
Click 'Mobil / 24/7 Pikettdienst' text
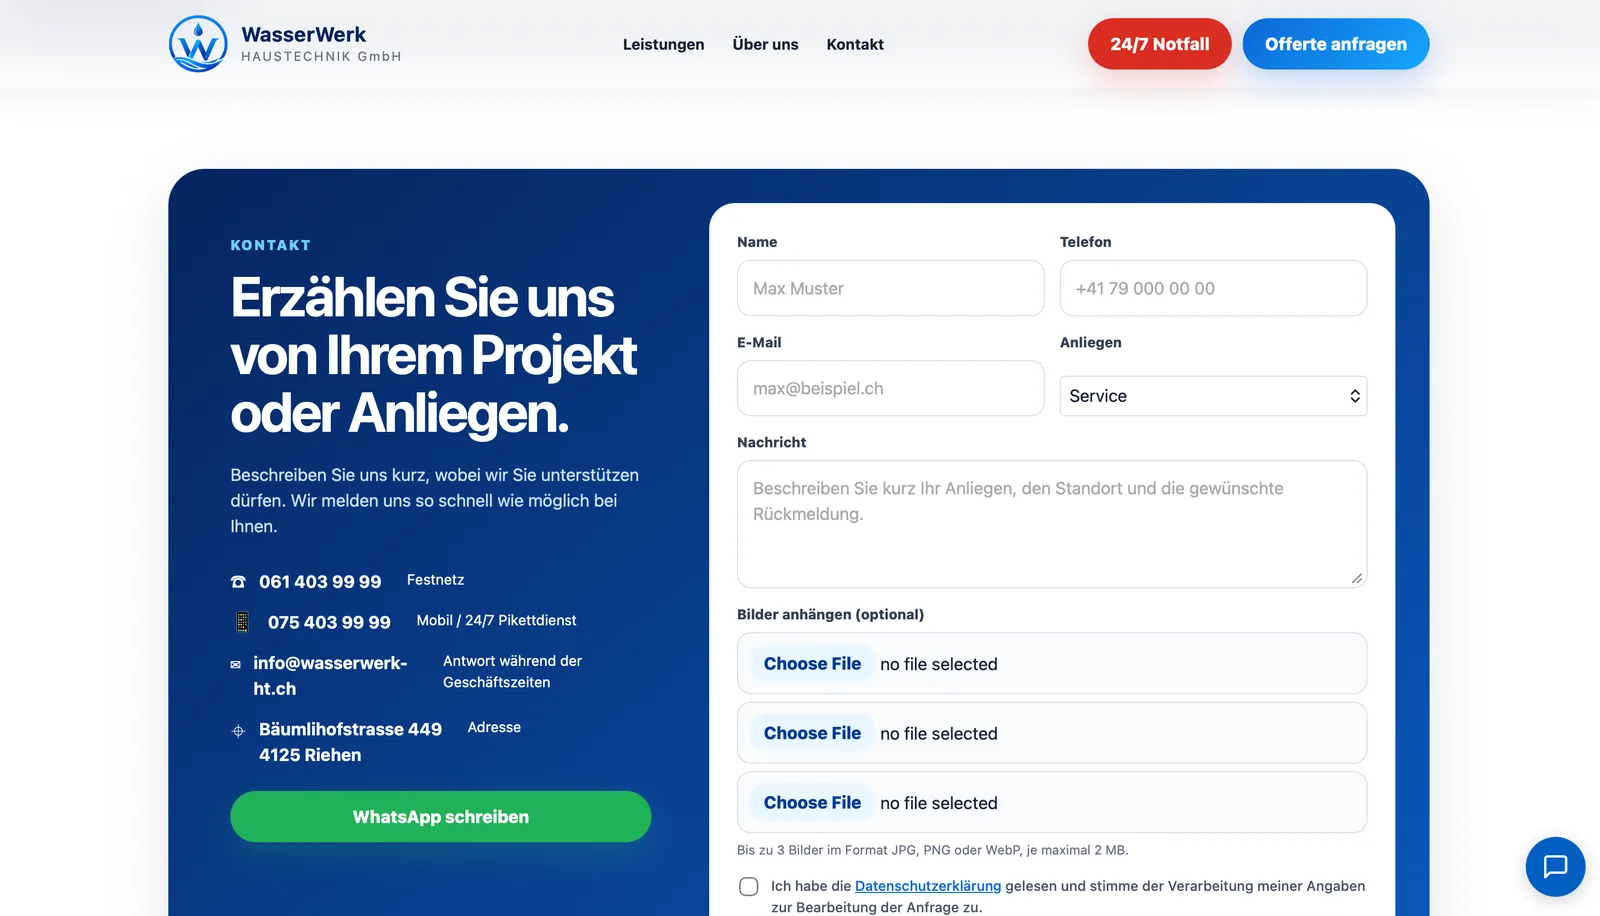pos(496,620)
